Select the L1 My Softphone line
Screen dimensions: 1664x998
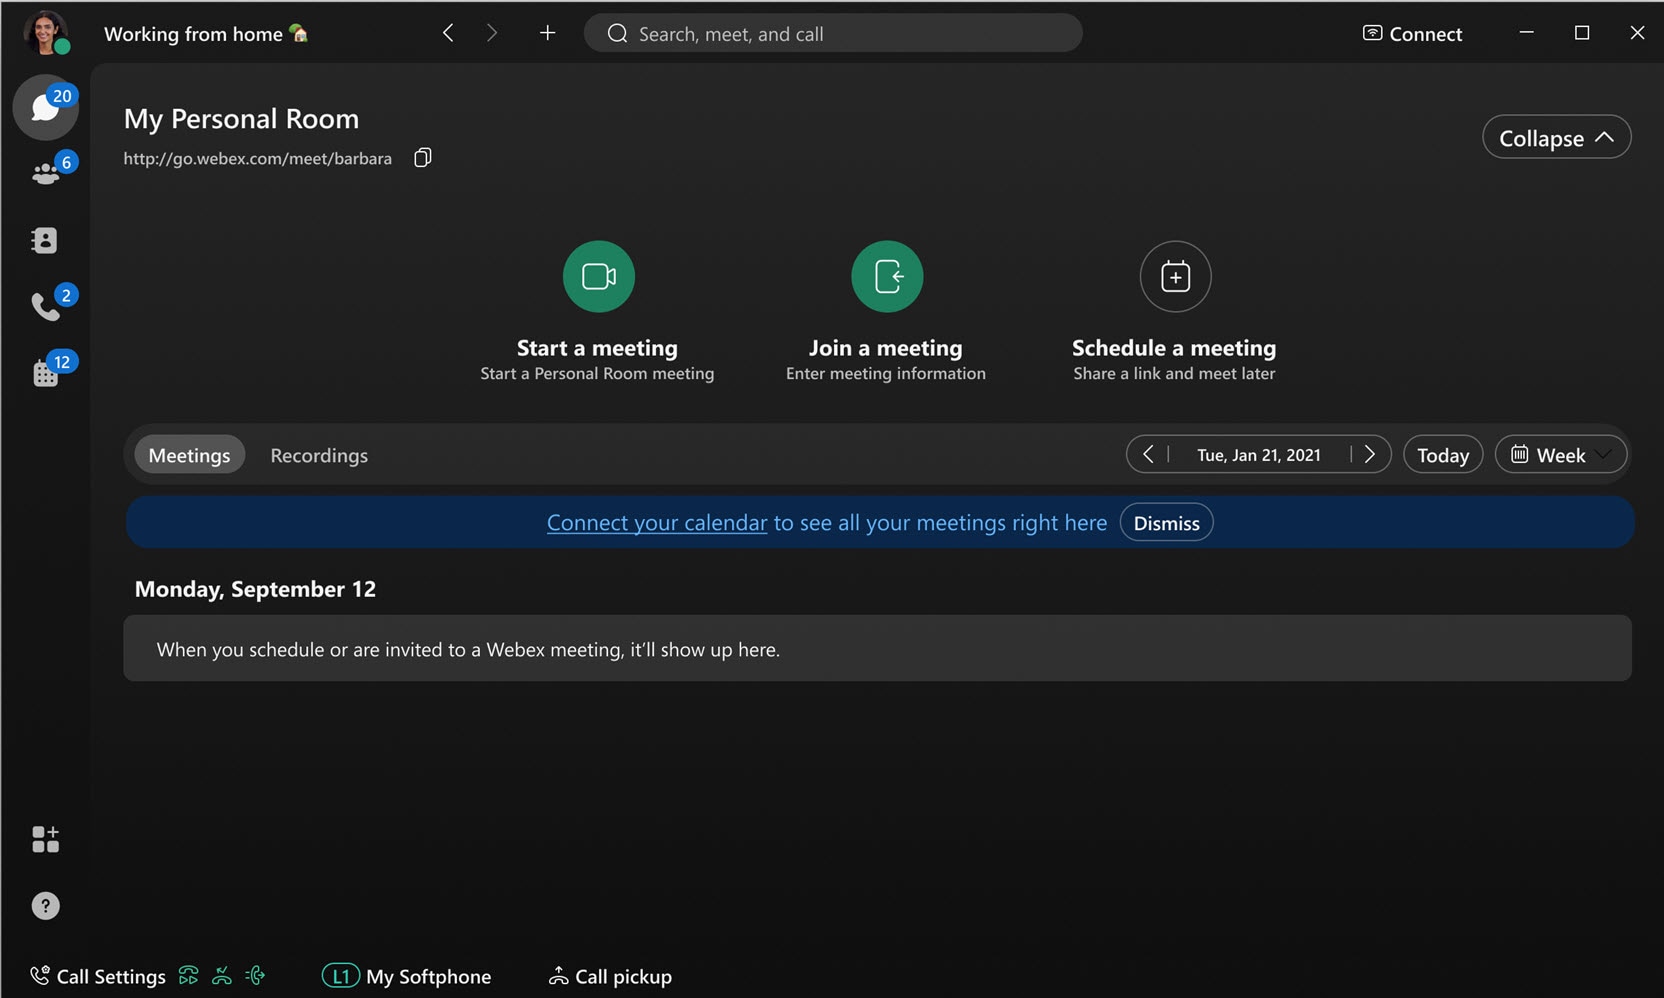pos(407,976)
